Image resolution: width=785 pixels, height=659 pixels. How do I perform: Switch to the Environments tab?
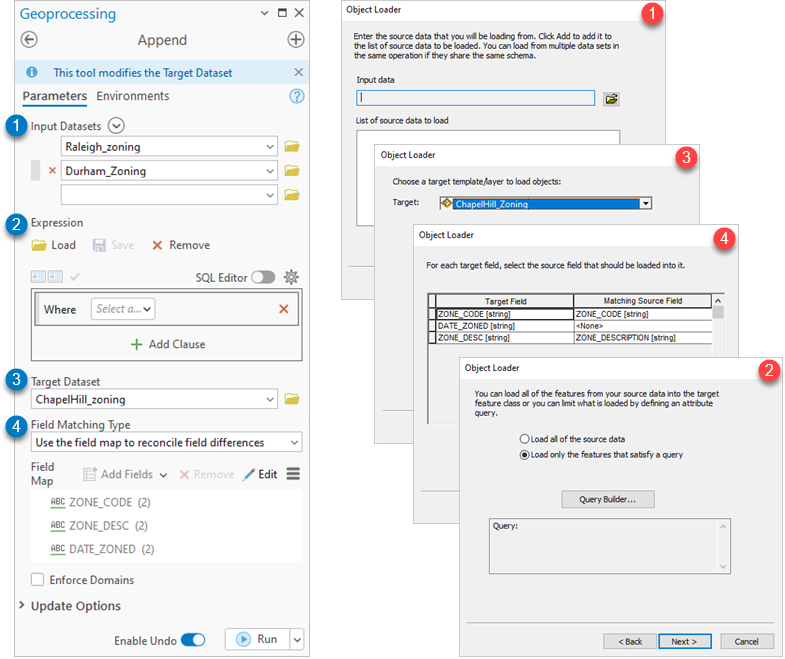133,96
